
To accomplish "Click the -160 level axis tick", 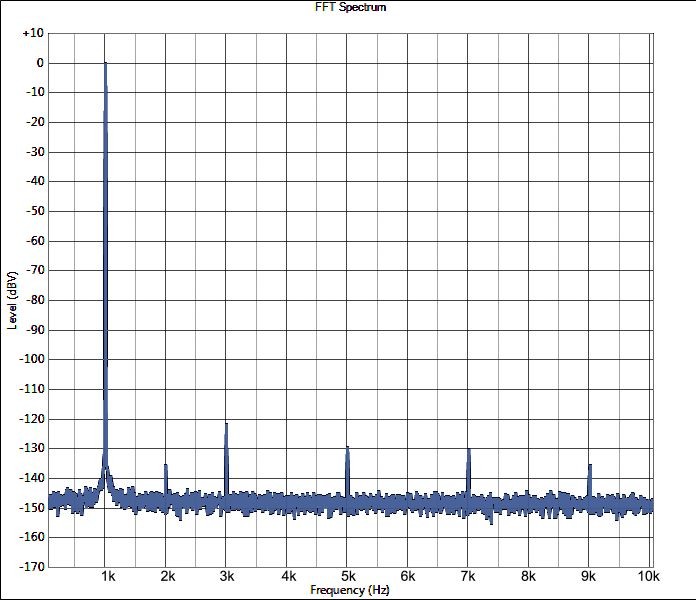I will [x=32, y=537].
